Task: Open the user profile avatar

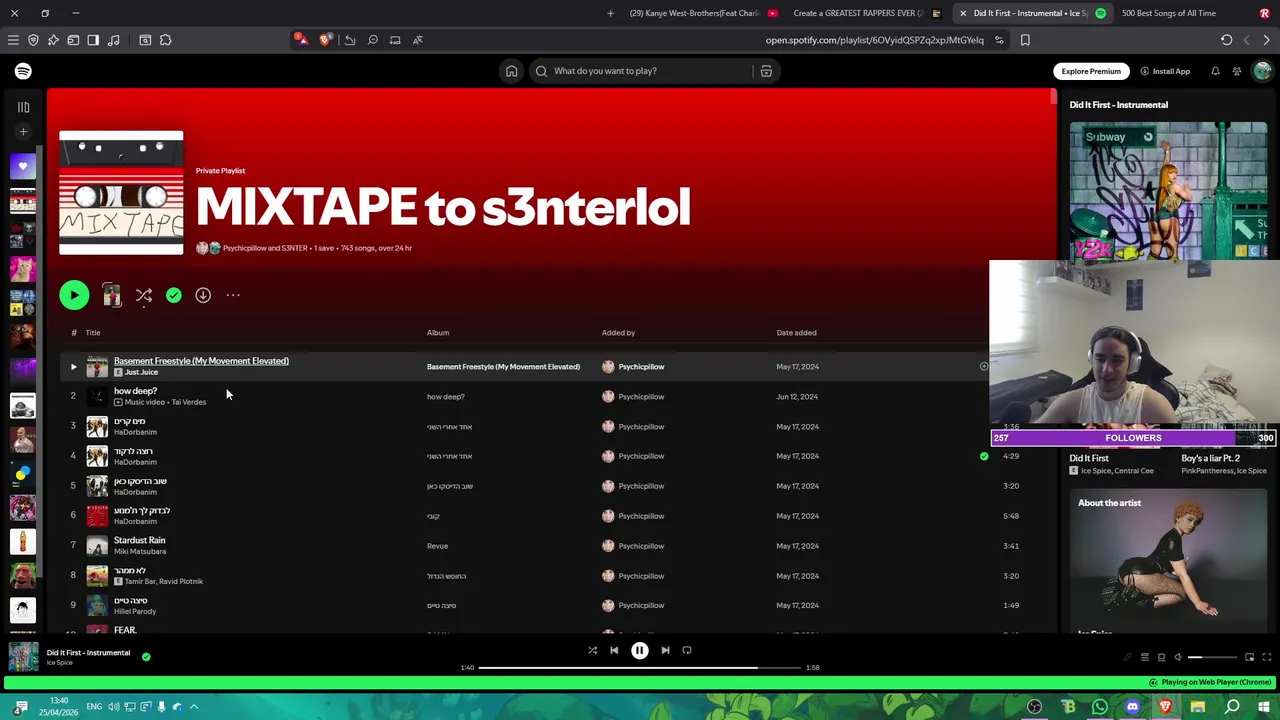Action: 1262,71
